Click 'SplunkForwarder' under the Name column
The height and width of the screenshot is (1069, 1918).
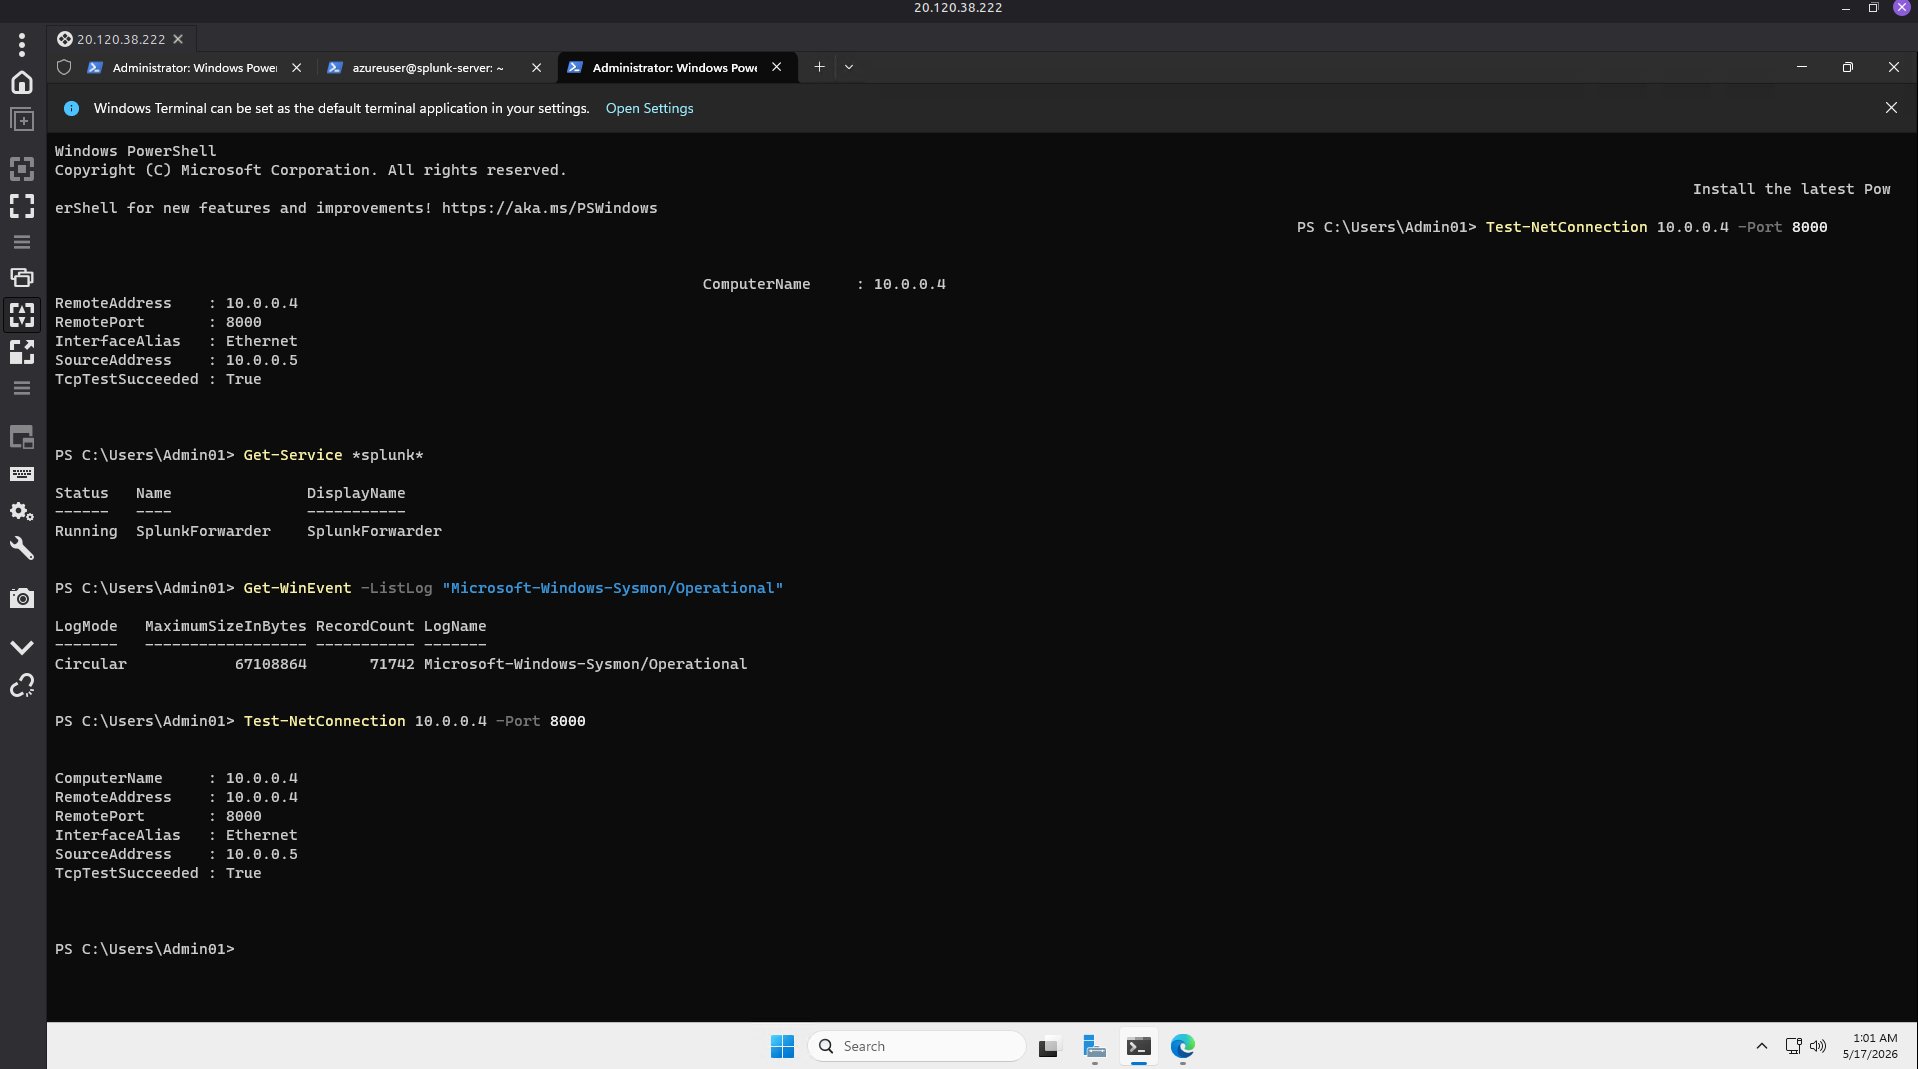point(203,531)
